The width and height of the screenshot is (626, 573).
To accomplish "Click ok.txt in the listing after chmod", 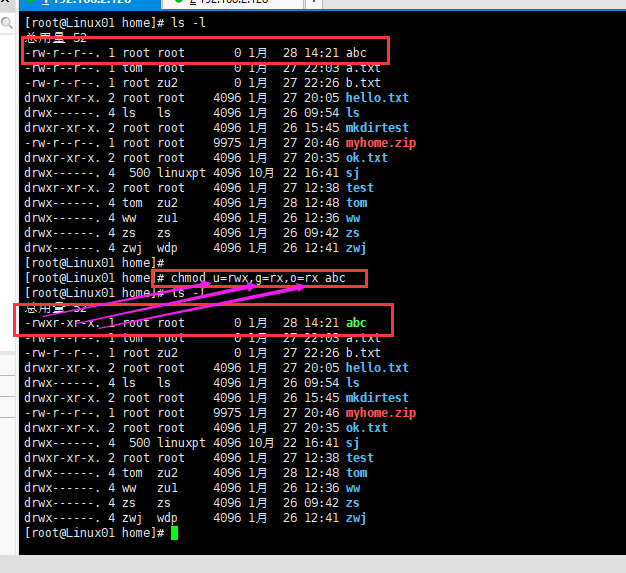I will click(366, 428).
